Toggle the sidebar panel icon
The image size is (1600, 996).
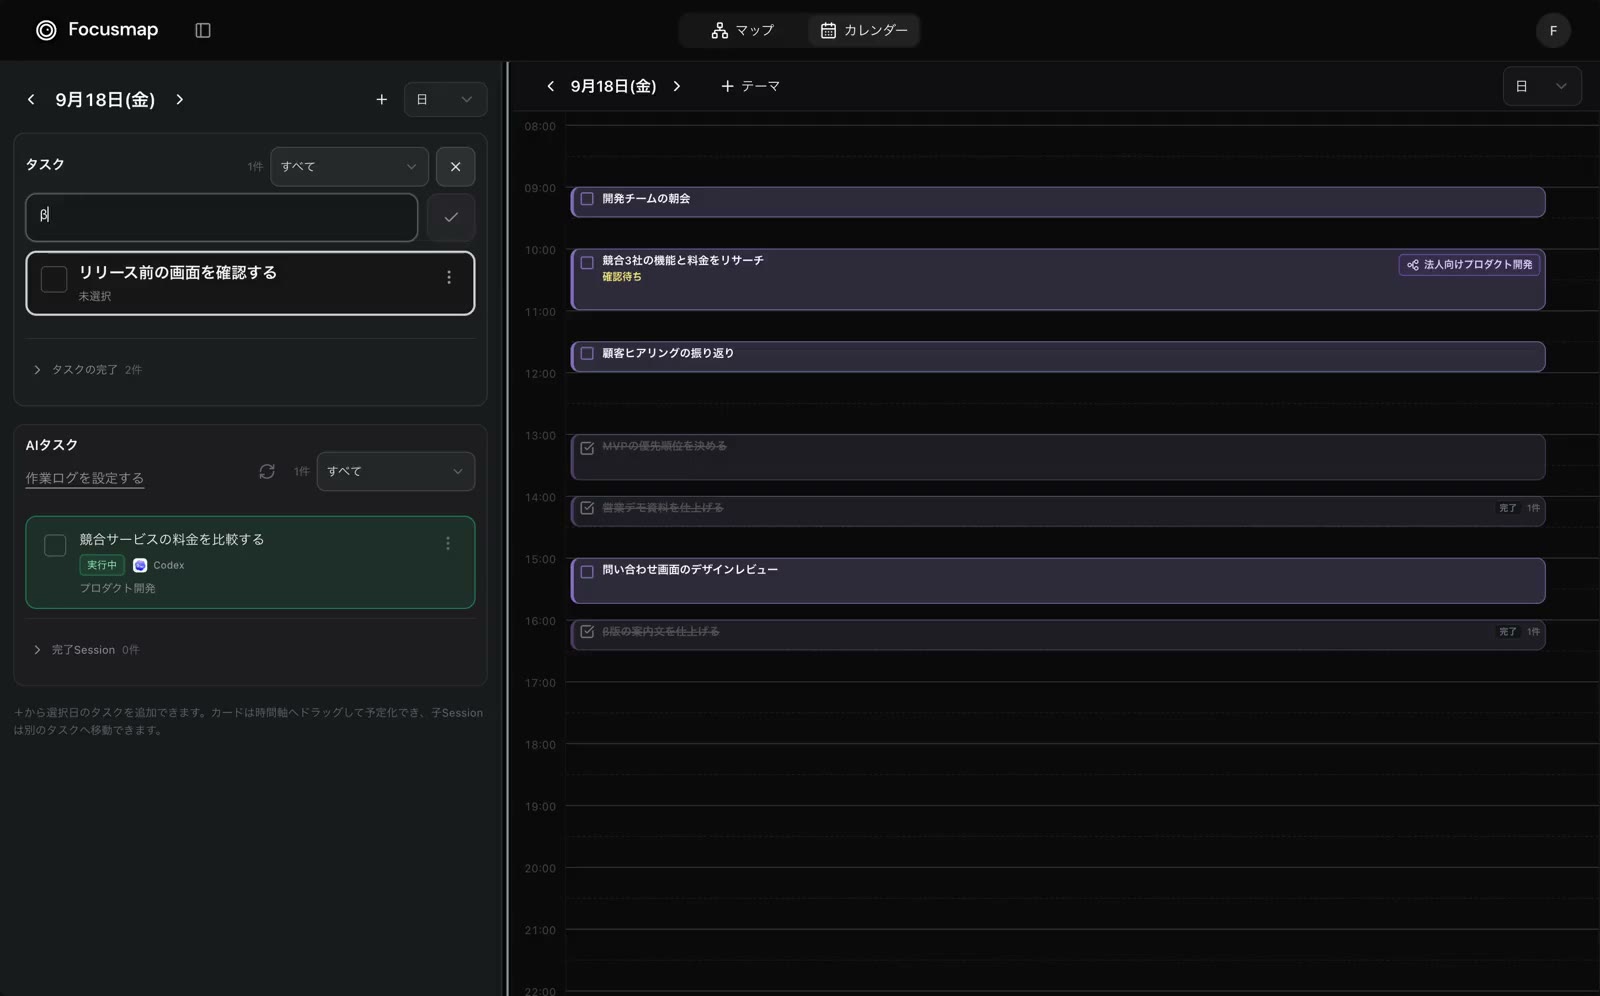(x=203, y=30)
